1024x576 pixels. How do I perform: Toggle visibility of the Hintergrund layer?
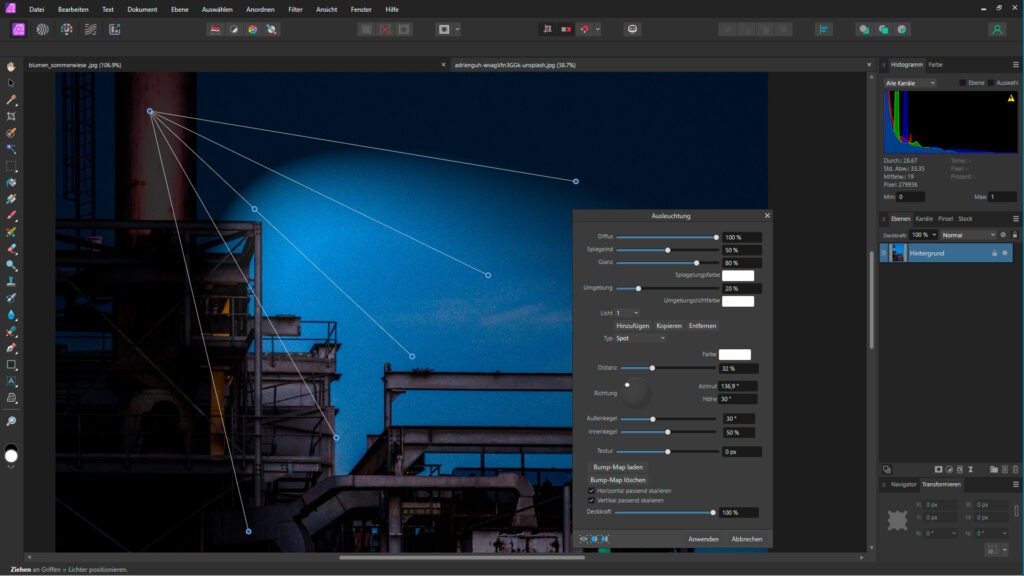[1004, 253]
